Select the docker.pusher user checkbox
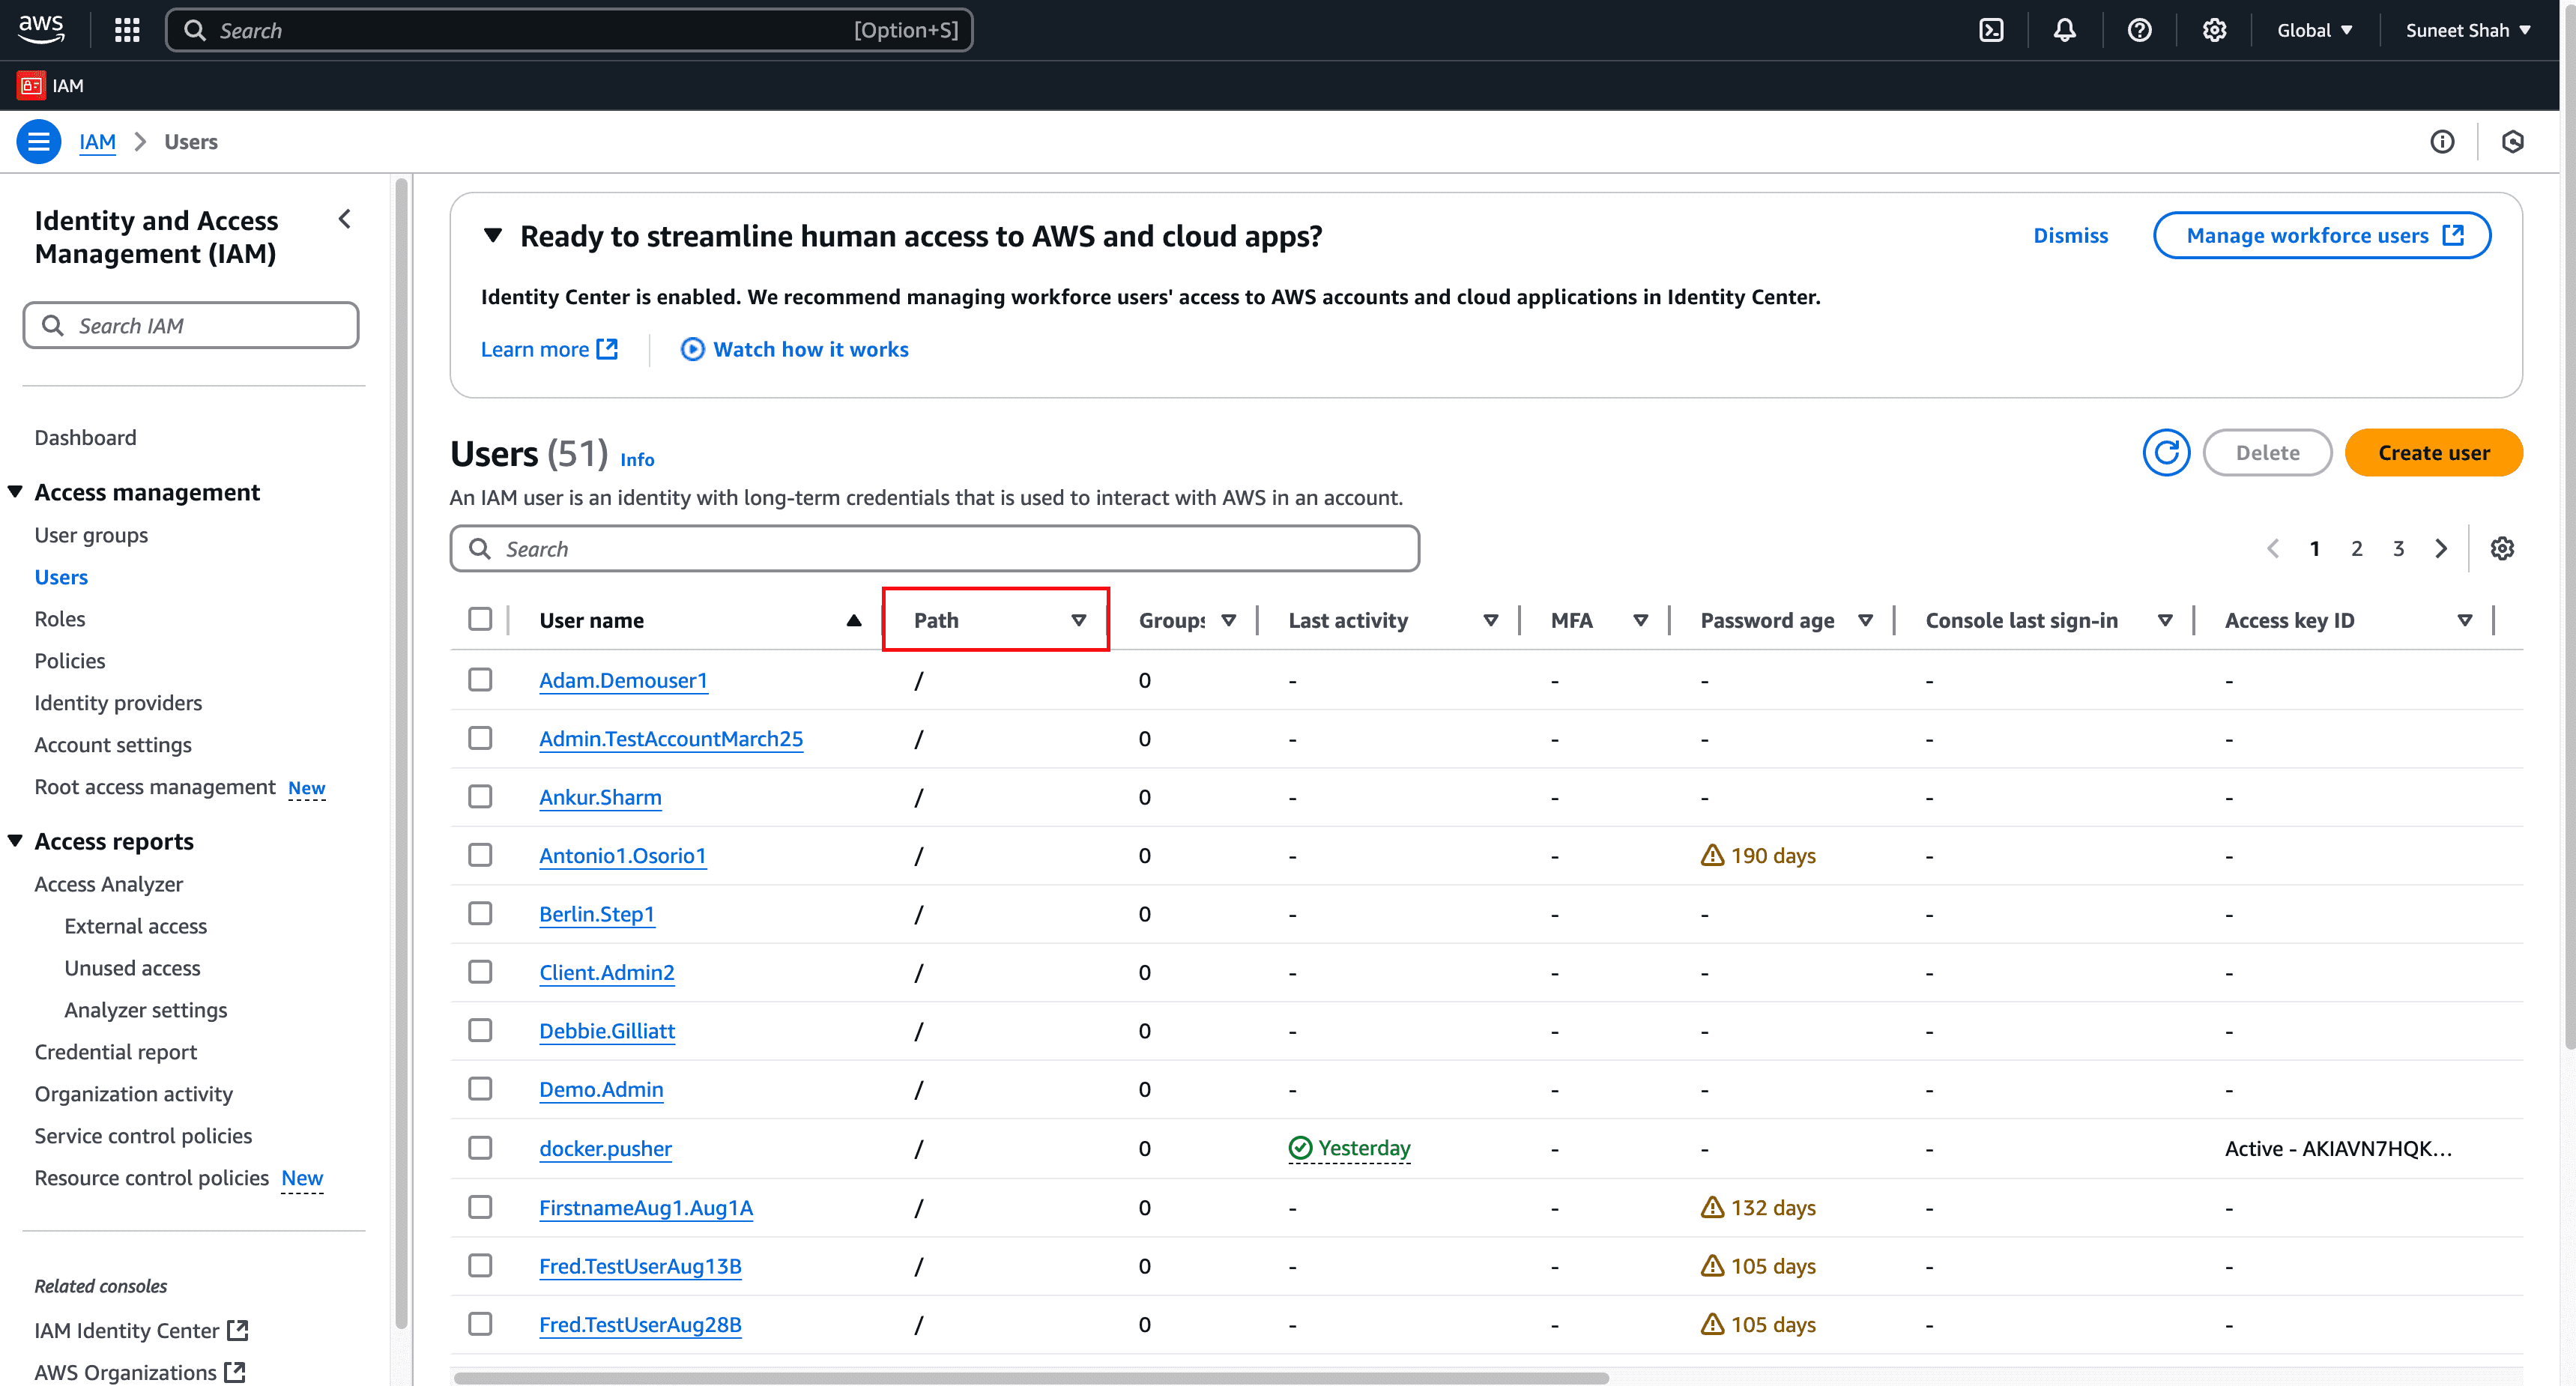Screen dimensions: 2576x1386 coord(480,1147)
